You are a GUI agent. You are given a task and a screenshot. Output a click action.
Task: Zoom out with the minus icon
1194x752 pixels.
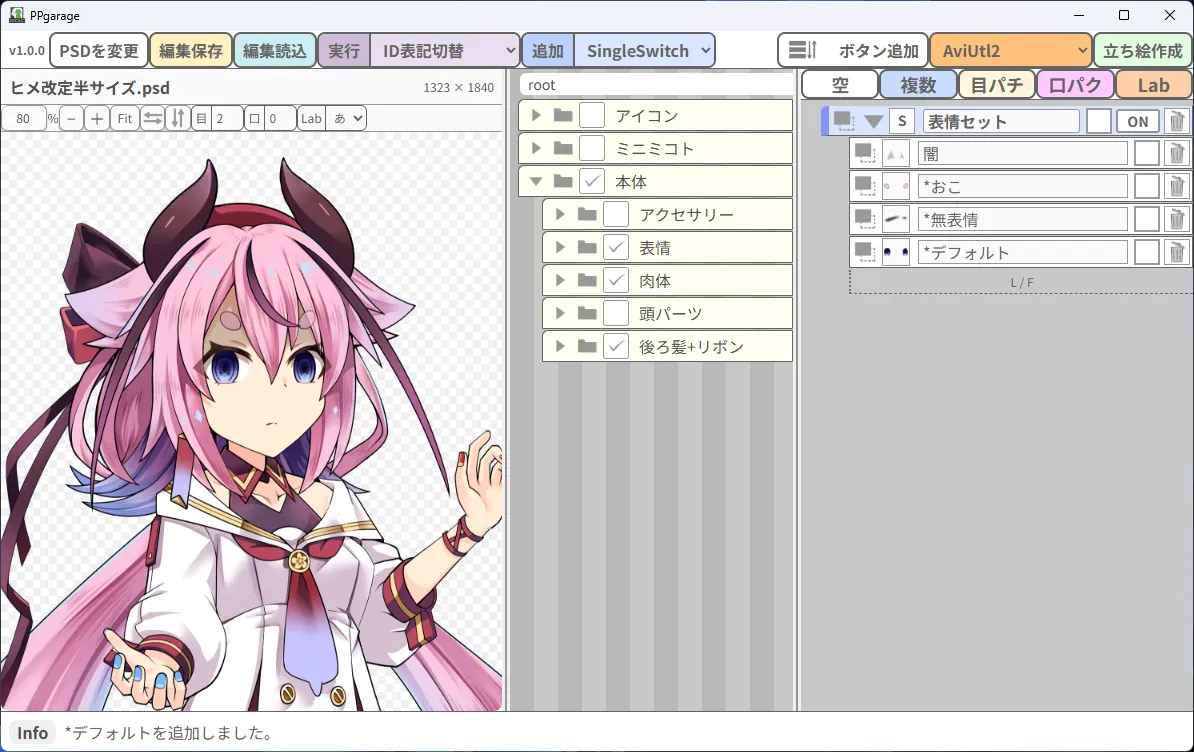point(71,118)
